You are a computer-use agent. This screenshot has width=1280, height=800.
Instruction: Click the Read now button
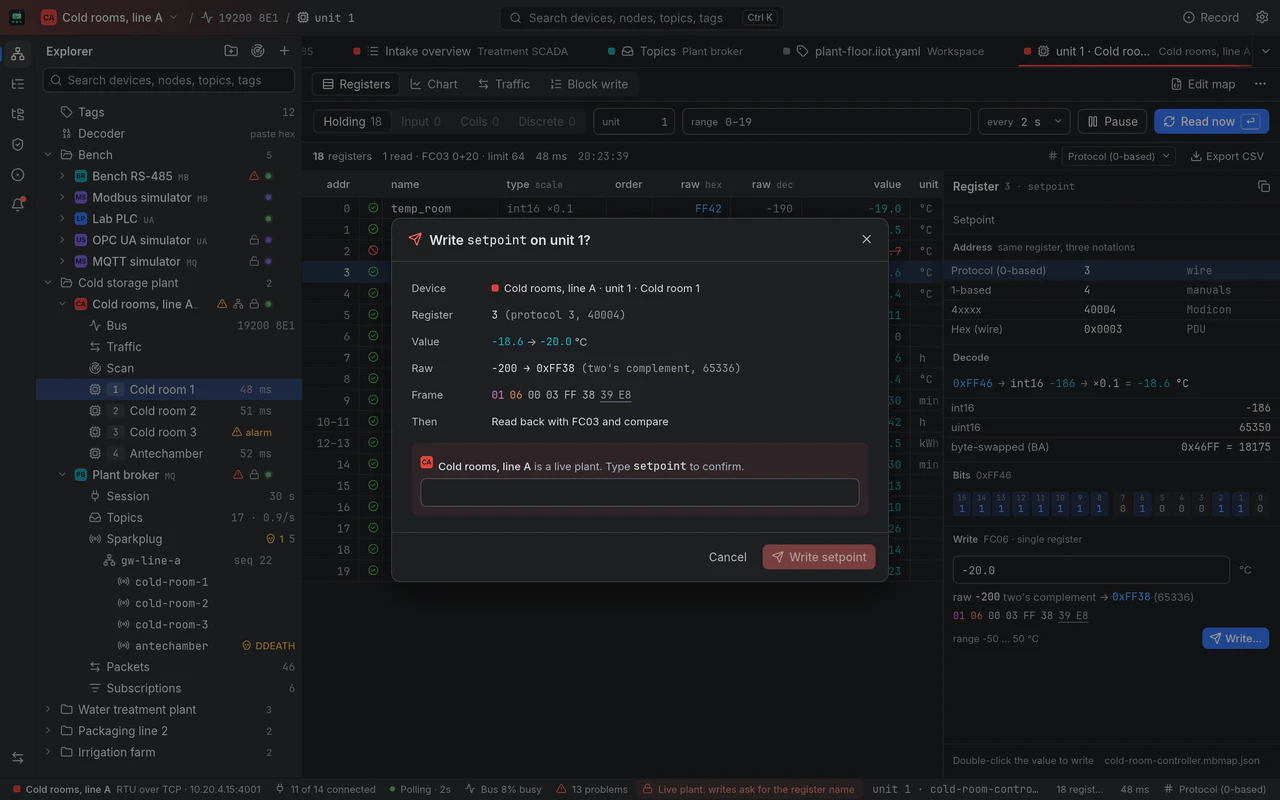coord(1211,121)
